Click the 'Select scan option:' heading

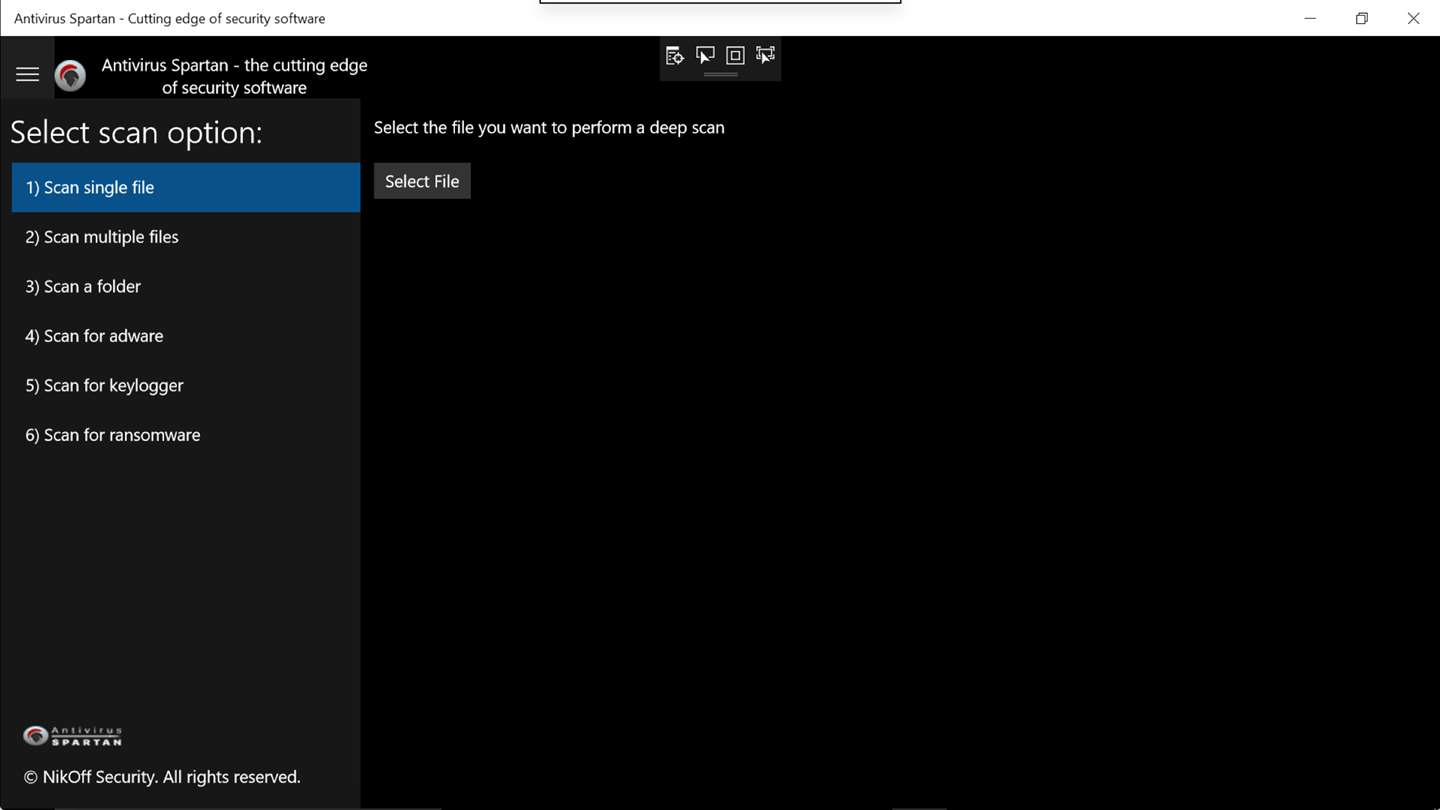pos(136,132)
